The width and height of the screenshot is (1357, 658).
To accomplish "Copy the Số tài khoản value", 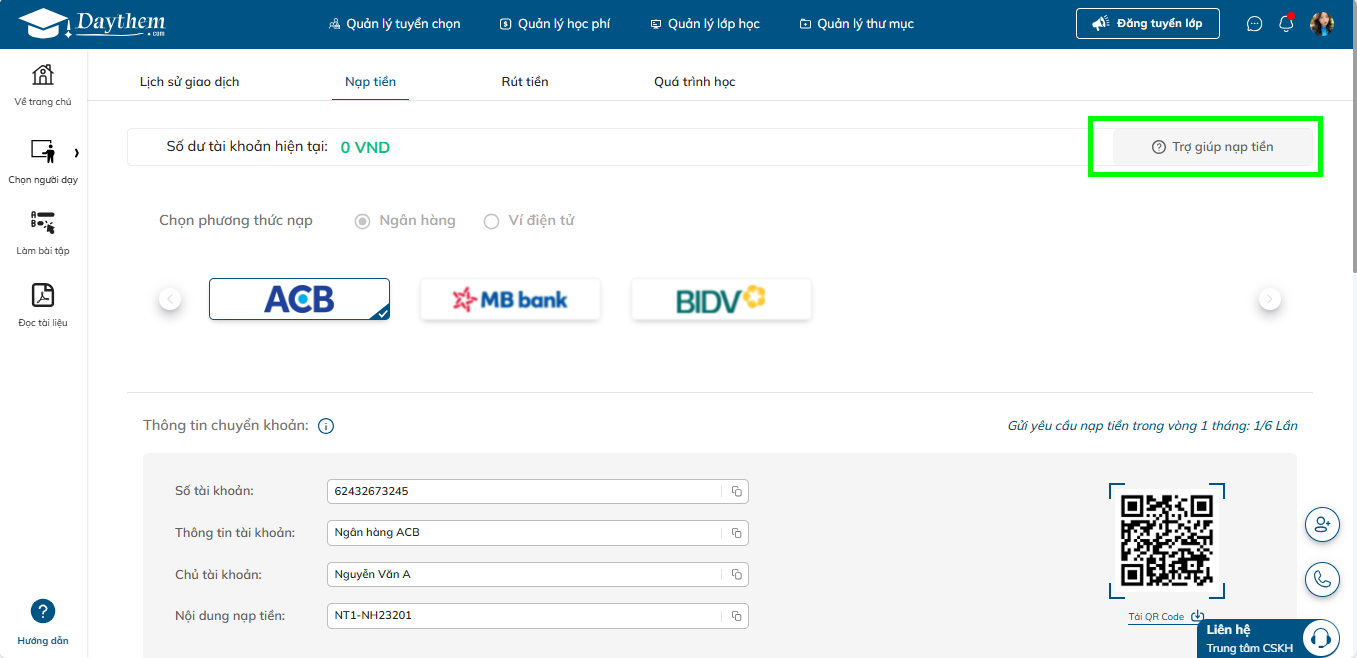I will tap(736, 491).
